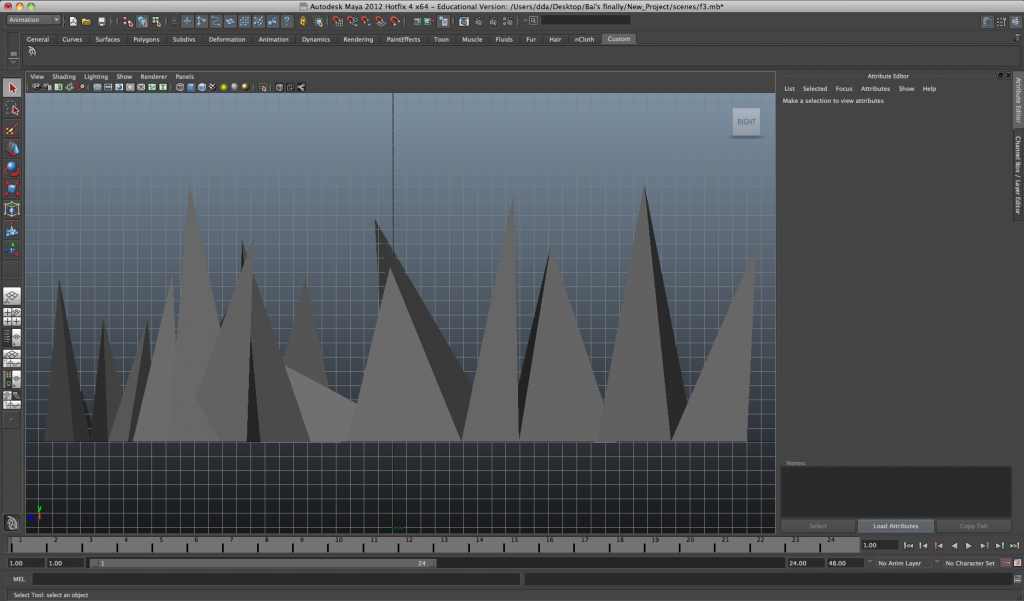Open the No Anim Layer dropdown
This screenshot has height=601, width=1024.
pyautogui.click(x=902, y=563)
